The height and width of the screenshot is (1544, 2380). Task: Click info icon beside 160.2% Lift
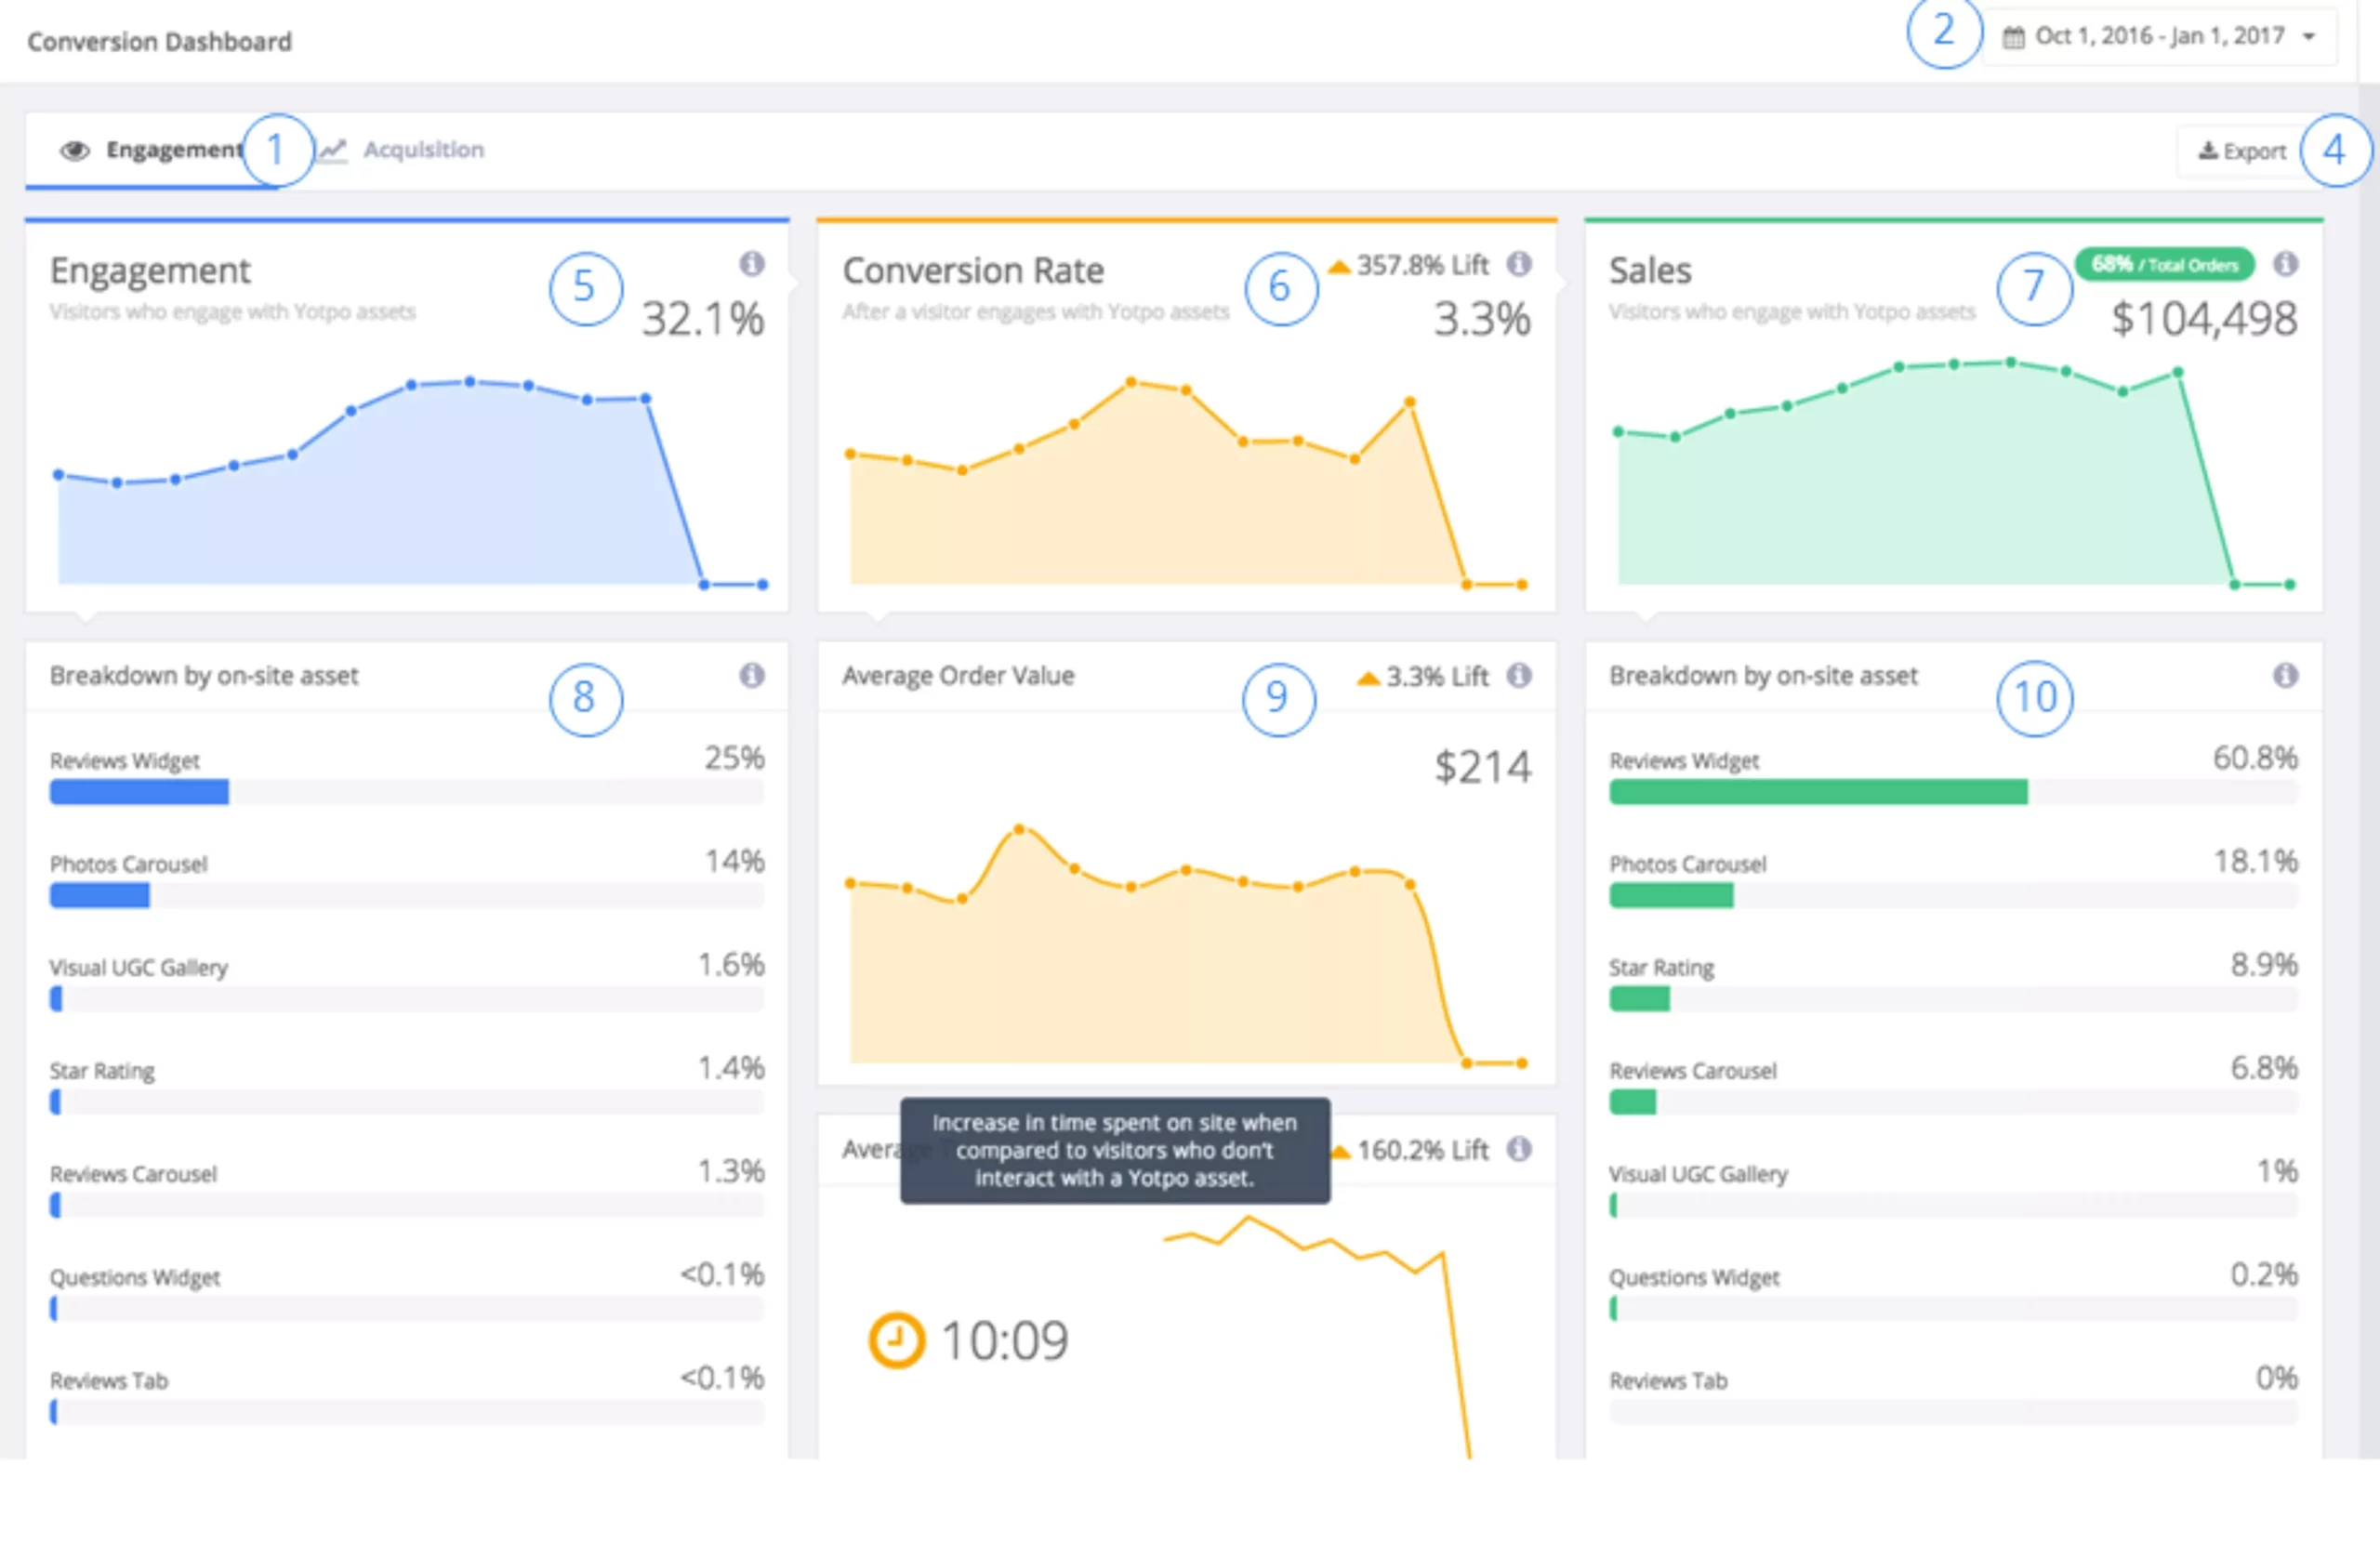click(1519, 1149)
